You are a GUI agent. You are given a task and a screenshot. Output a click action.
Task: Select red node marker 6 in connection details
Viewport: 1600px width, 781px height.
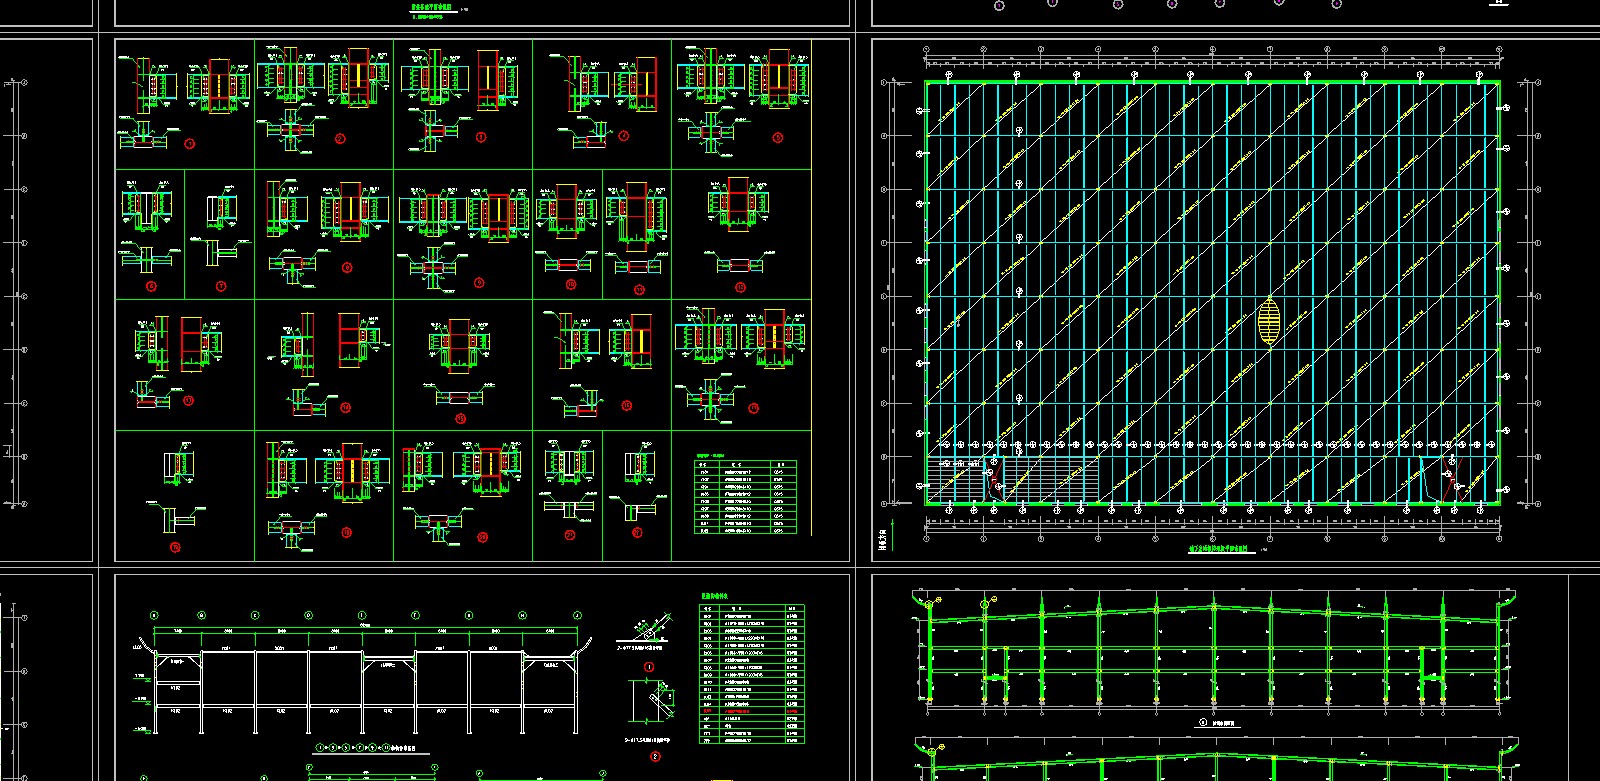pyautogui.click(x=151, y=286)
